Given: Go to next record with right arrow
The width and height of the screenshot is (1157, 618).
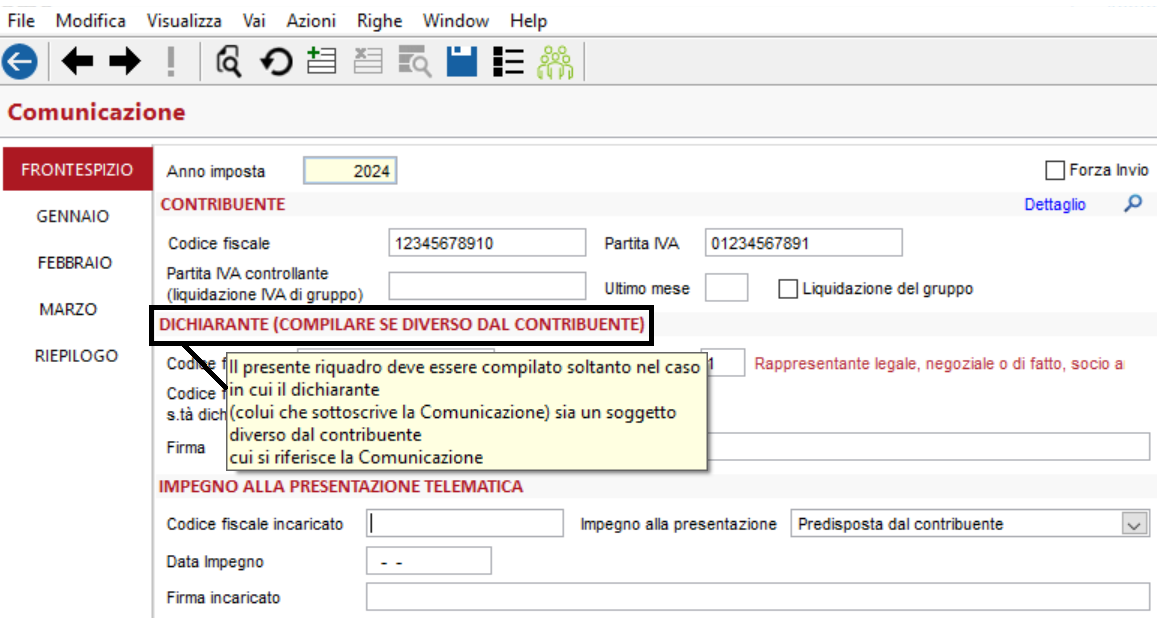Looking at the screenshot, I should (x=125, y=61).
